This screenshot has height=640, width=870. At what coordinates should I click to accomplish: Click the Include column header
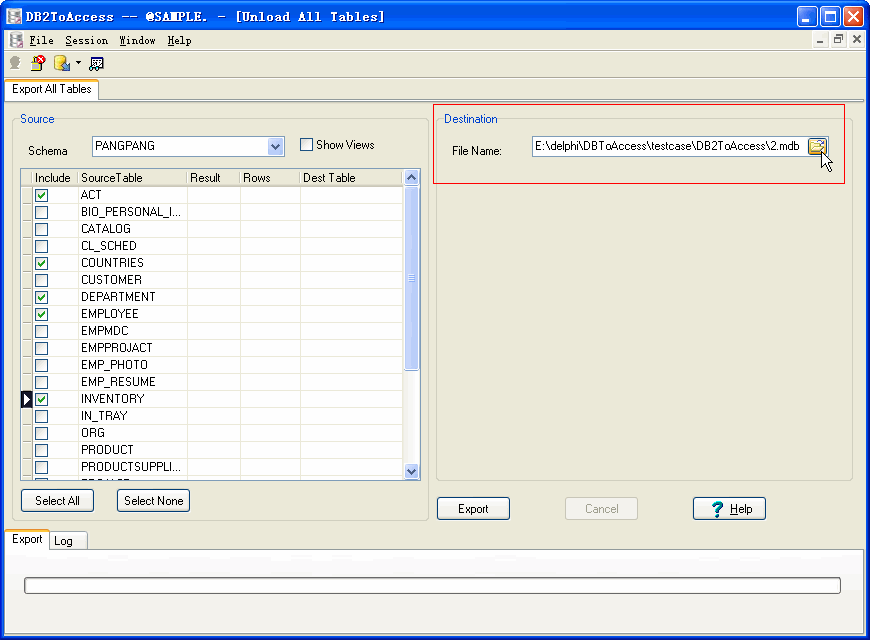point(53,178)
